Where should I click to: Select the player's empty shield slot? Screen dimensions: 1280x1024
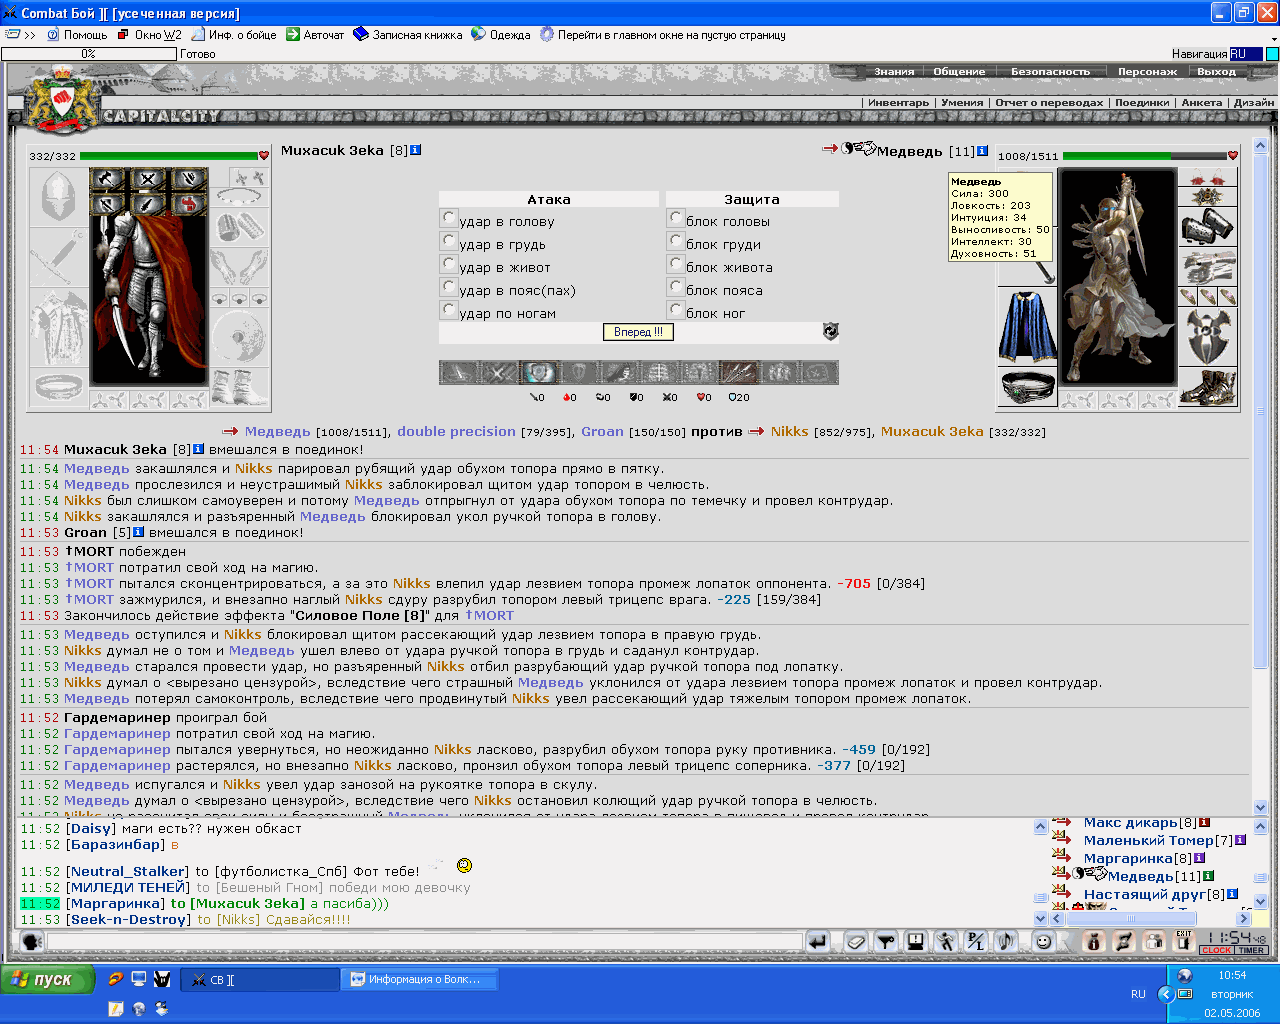pyautogui.click(x=239, y=338)
